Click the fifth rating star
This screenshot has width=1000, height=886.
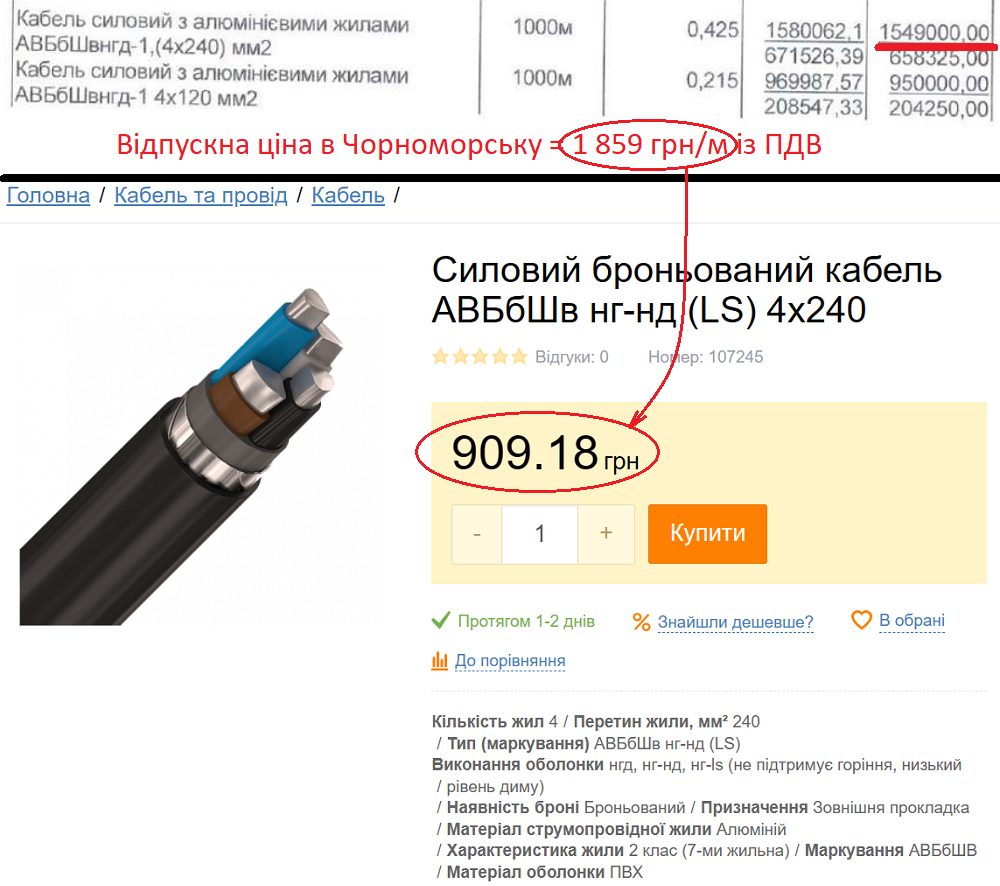pyautogui.click(x=520, y=357)
